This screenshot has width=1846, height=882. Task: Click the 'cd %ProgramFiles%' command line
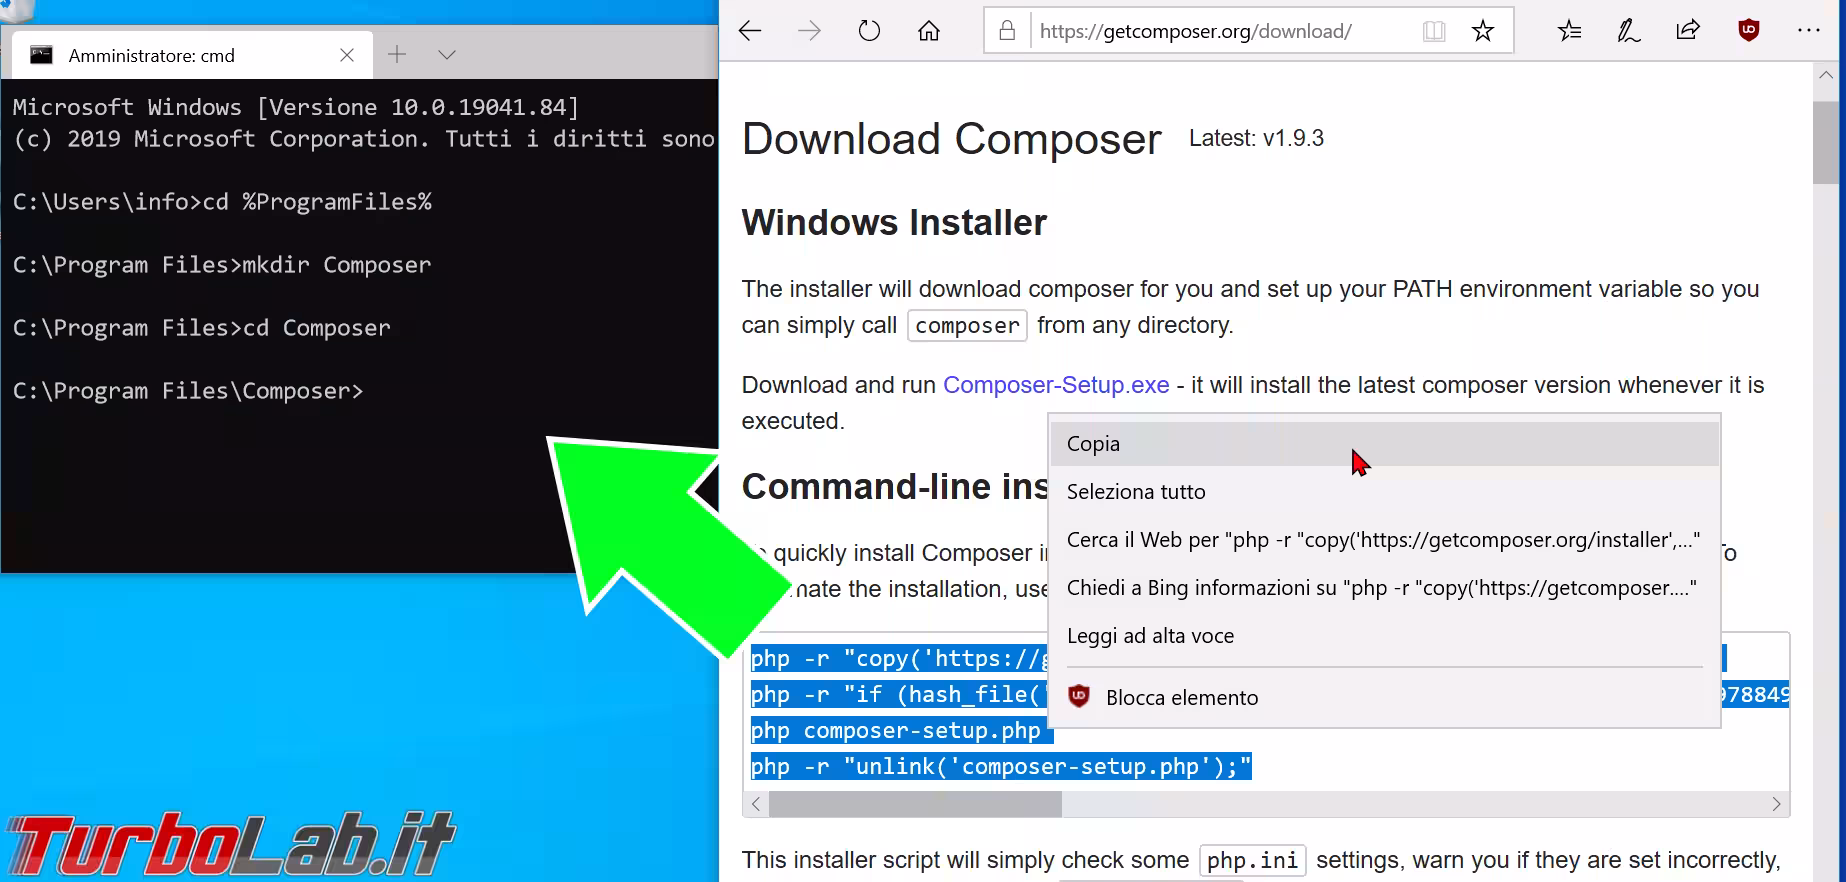coord(222,202)
